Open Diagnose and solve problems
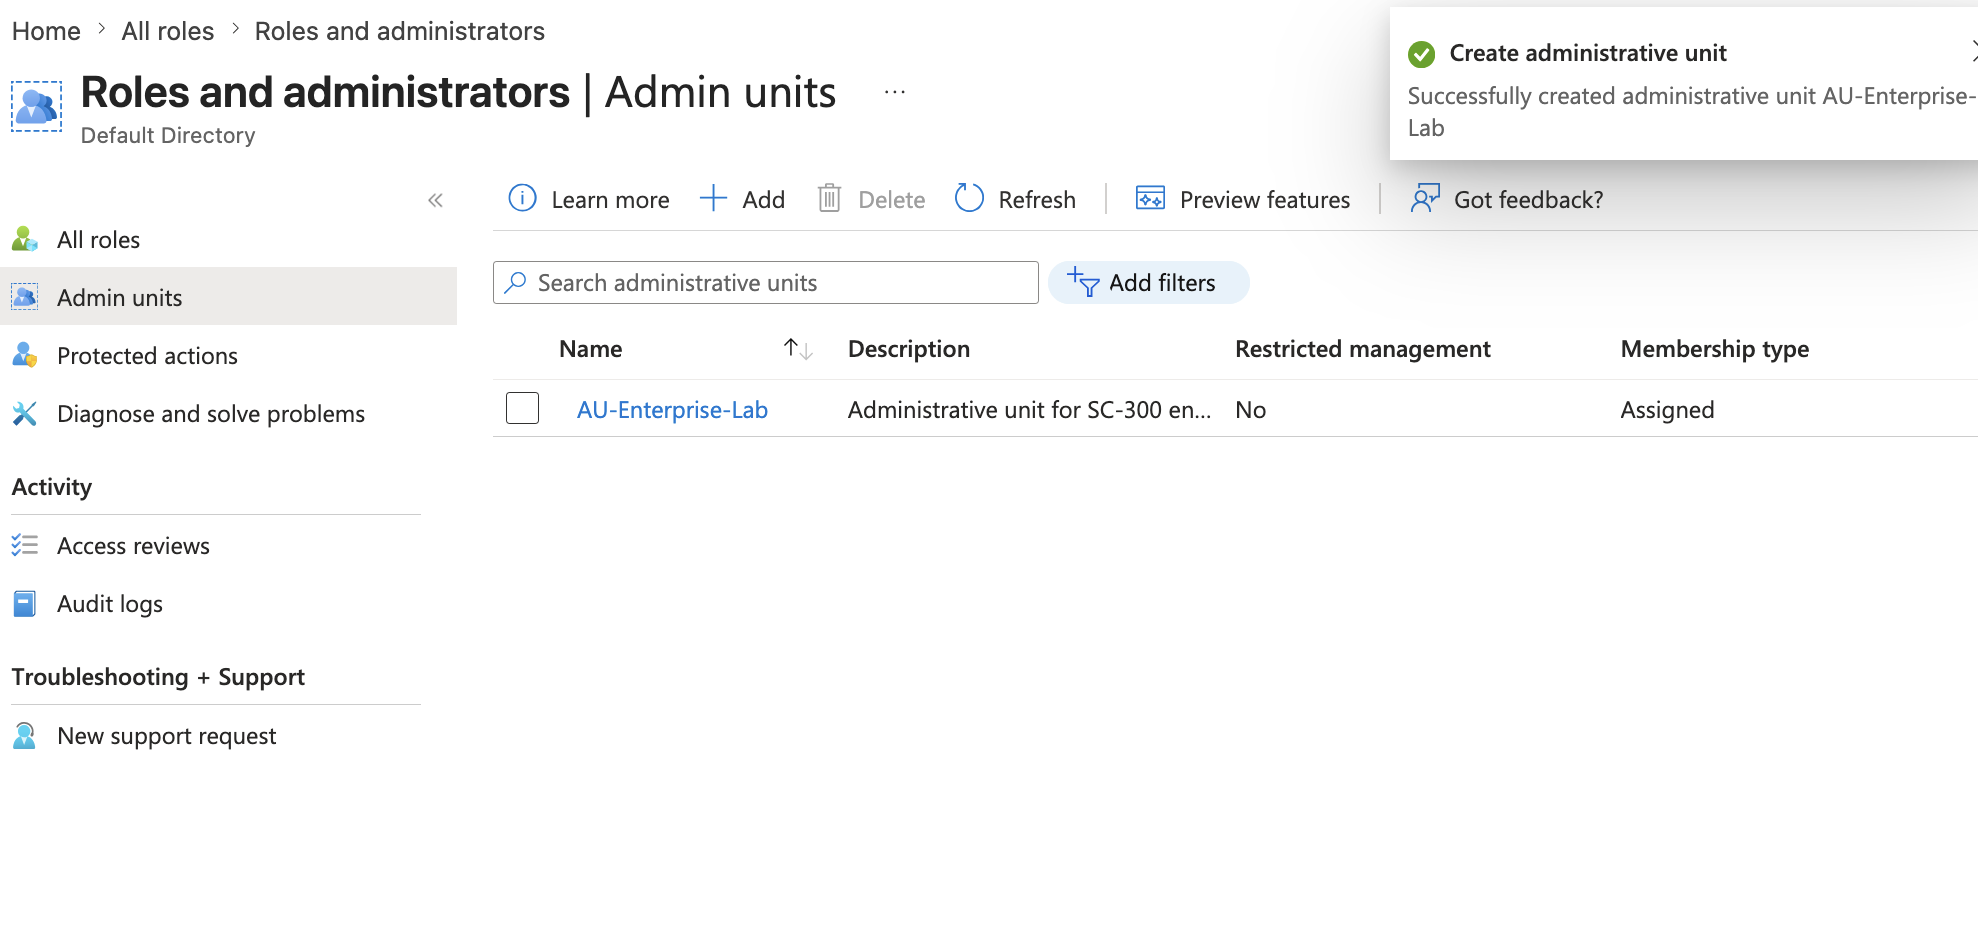Image resolution: width=1978 pixels, height=936 pixels. pos(229,413)
